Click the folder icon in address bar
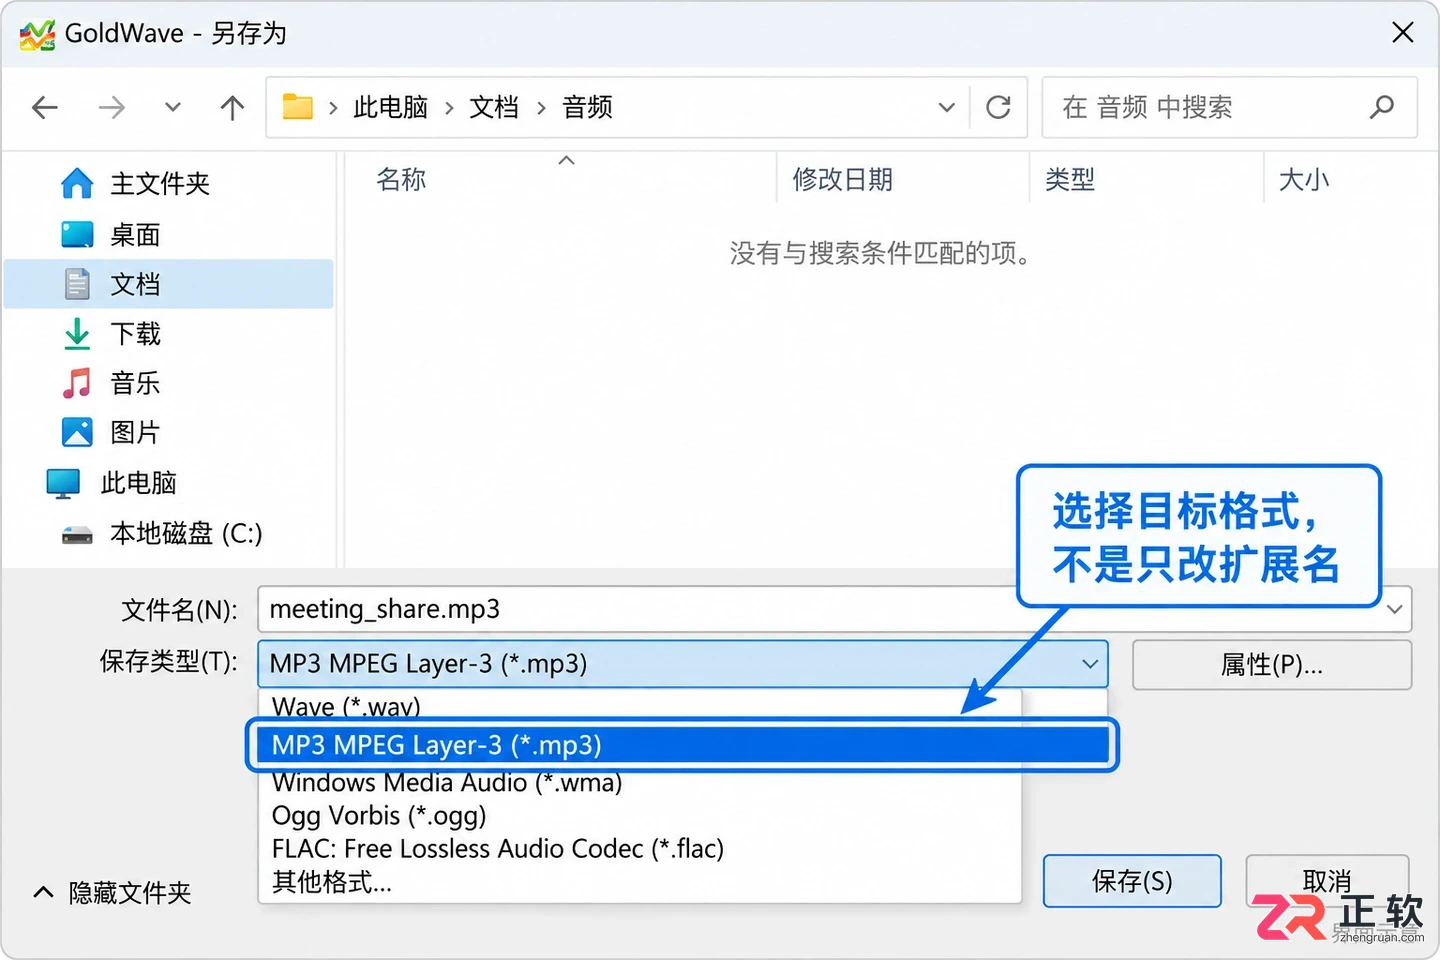 pyautogui.click(x=297, y=106)
